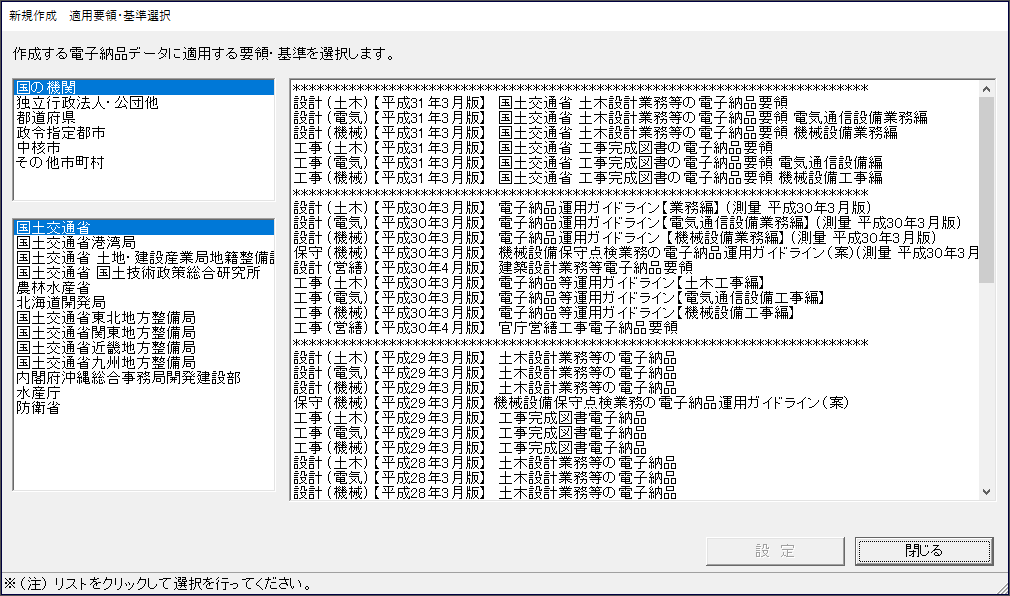Select 国土交通省九州地方整備局 list item
Screen dimensions: 1010x596
tap(144, 363)
